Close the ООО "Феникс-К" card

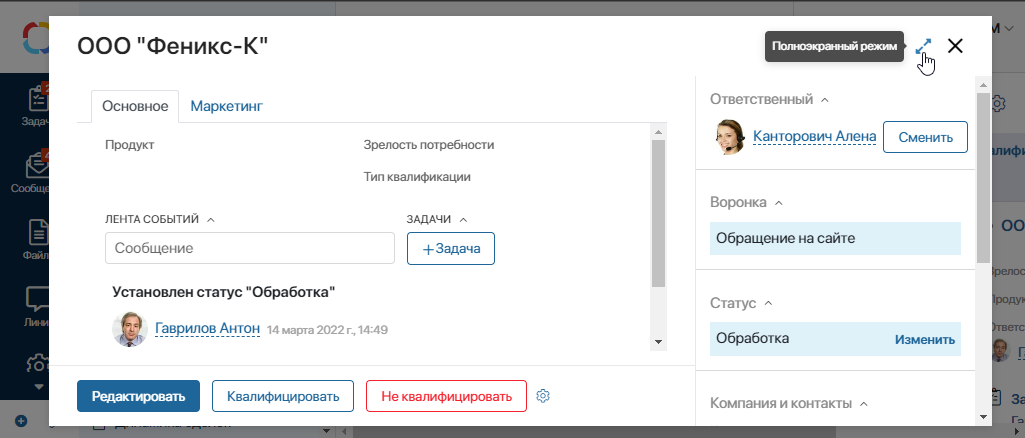(955, 46)
